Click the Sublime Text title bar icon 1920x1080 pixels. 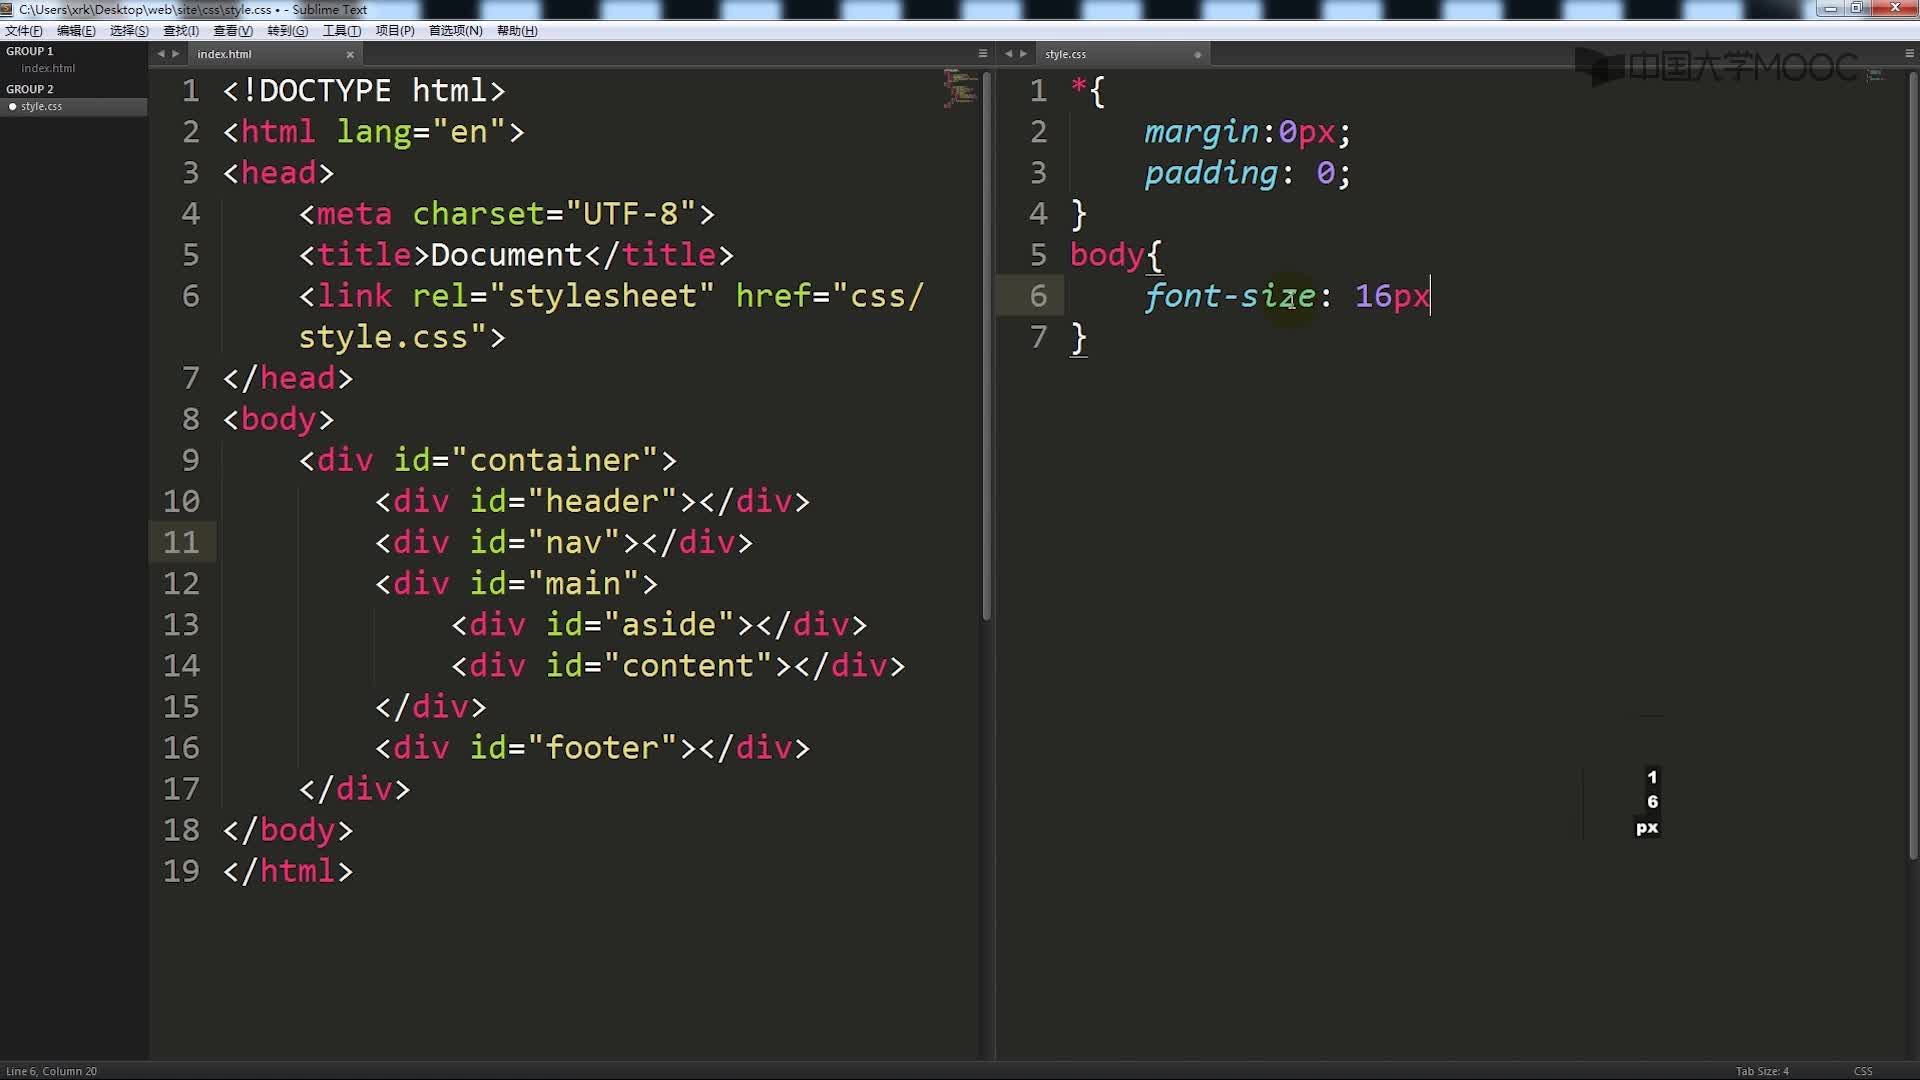tap(7, 9)
